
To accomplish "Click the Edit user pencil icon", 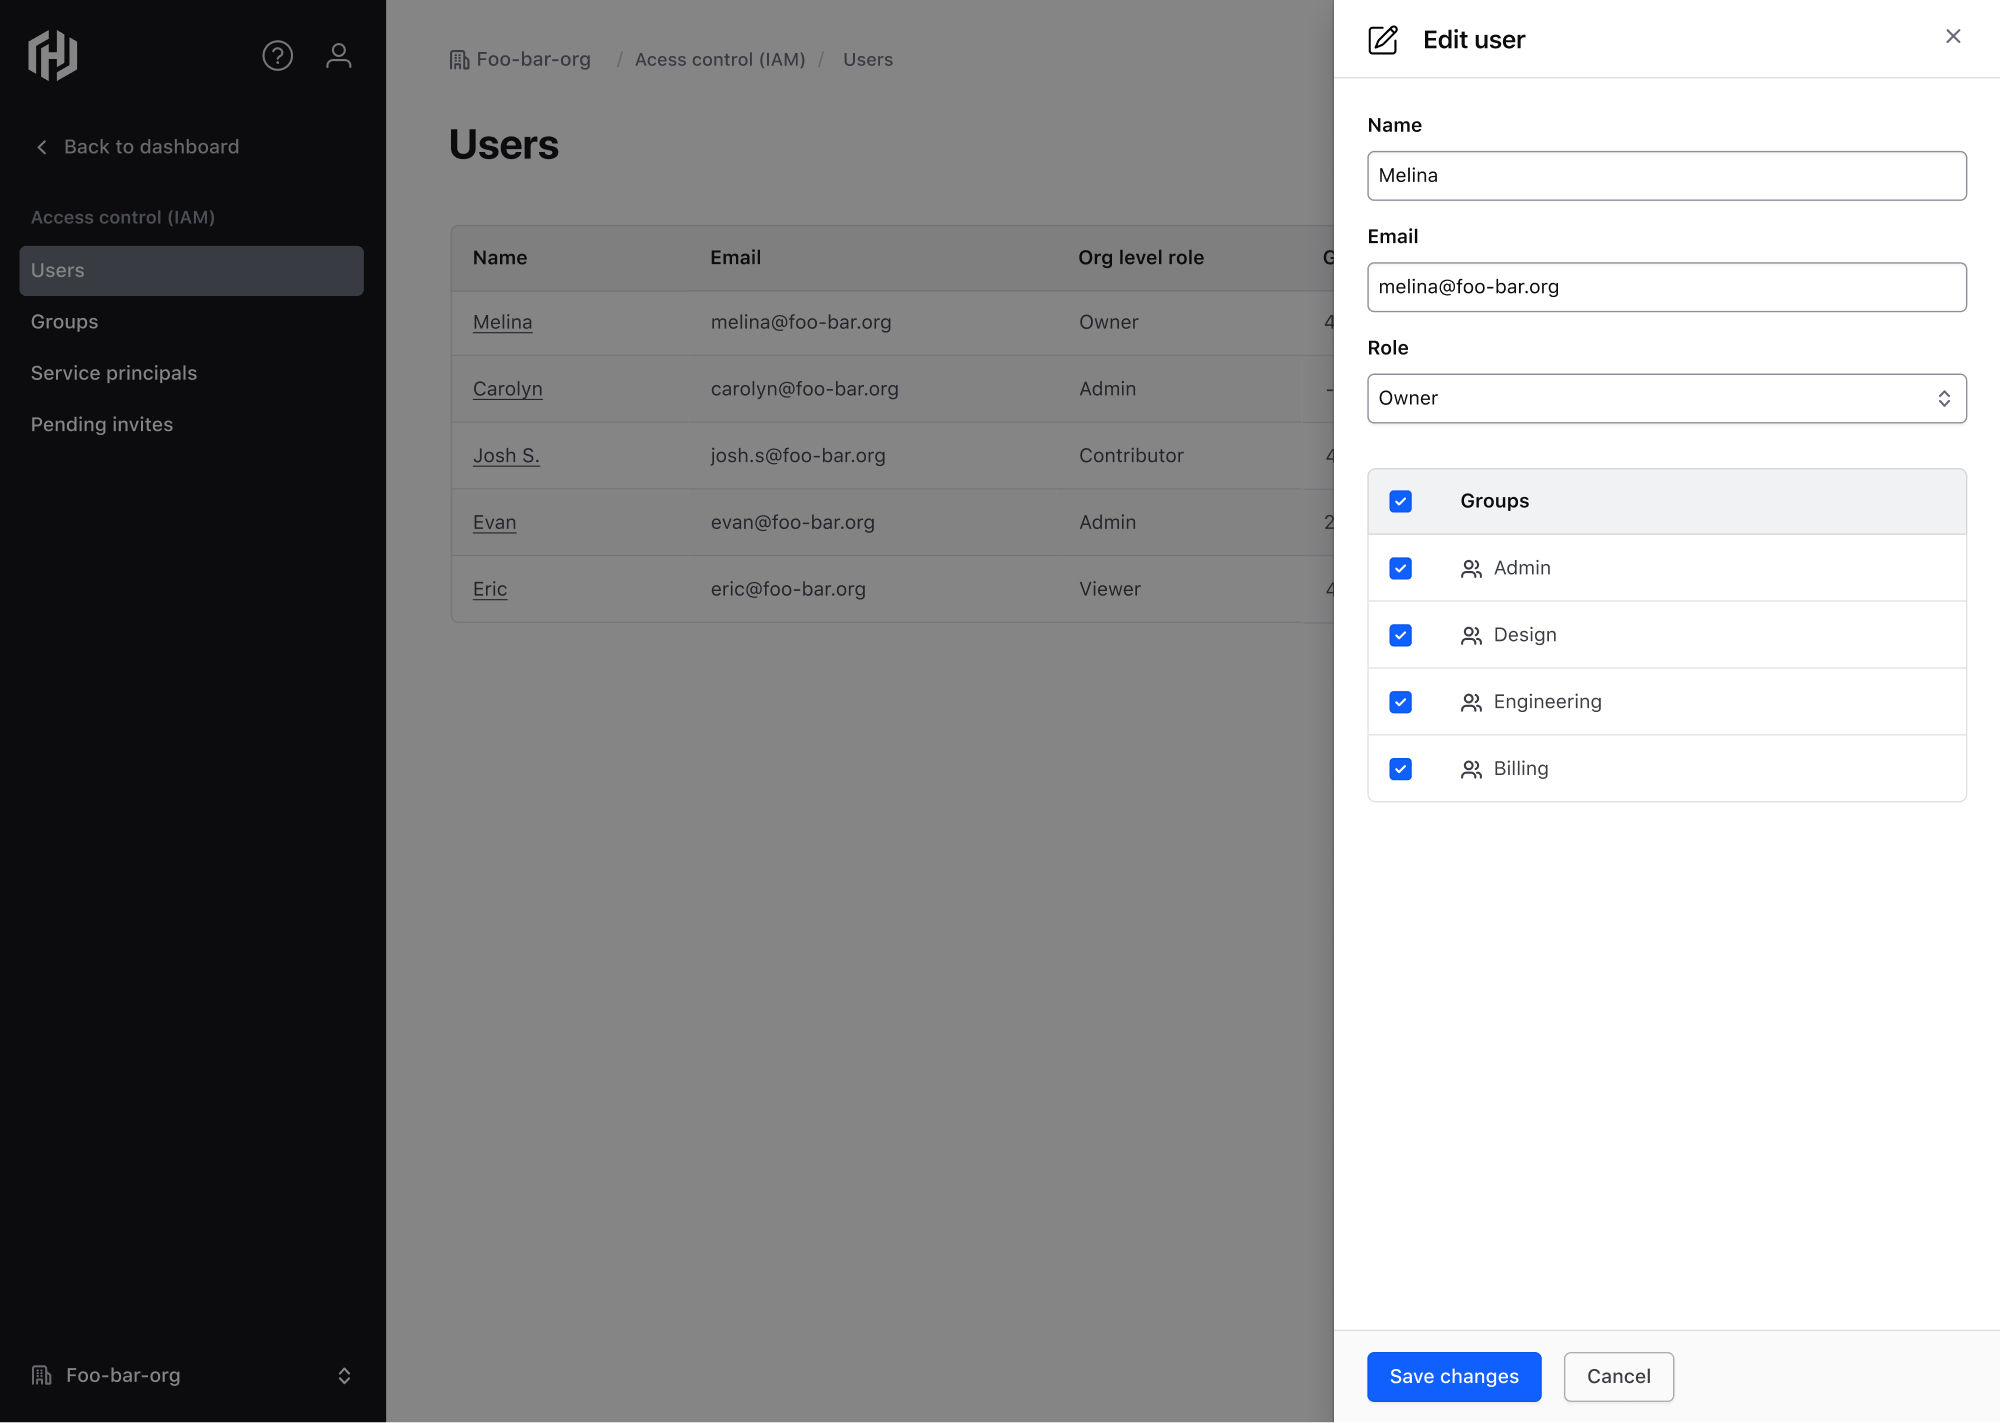I will click(x=1383, y=40).
